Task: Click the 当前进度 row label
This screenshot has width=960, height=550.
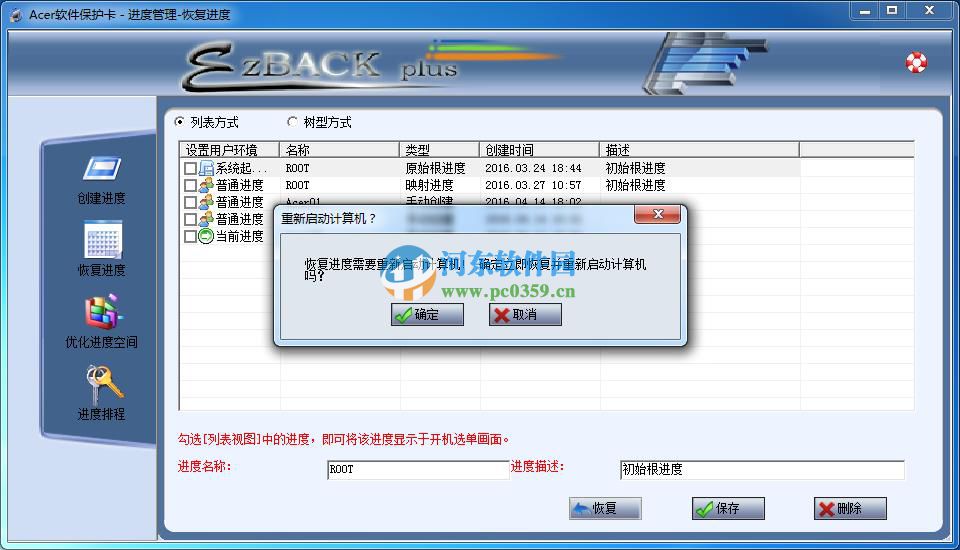Action: [x=239, y=236]
